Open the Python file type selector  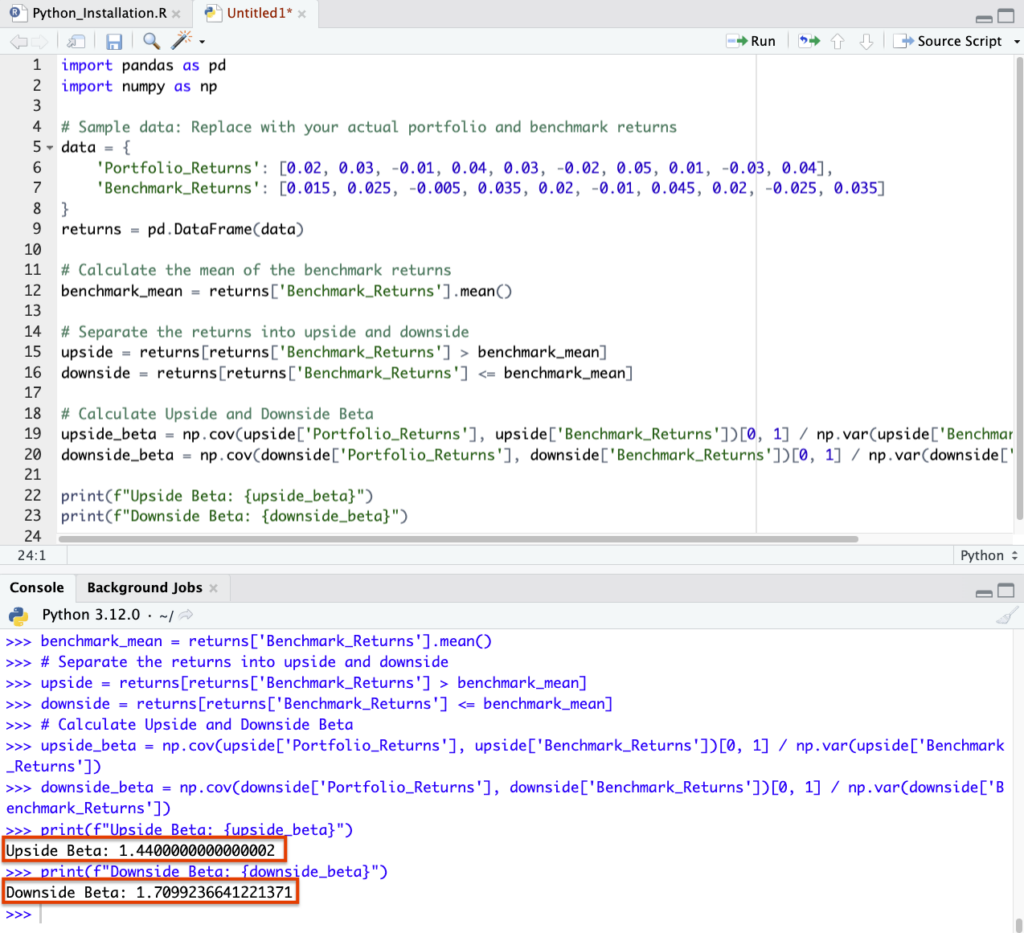click(988, 555)
